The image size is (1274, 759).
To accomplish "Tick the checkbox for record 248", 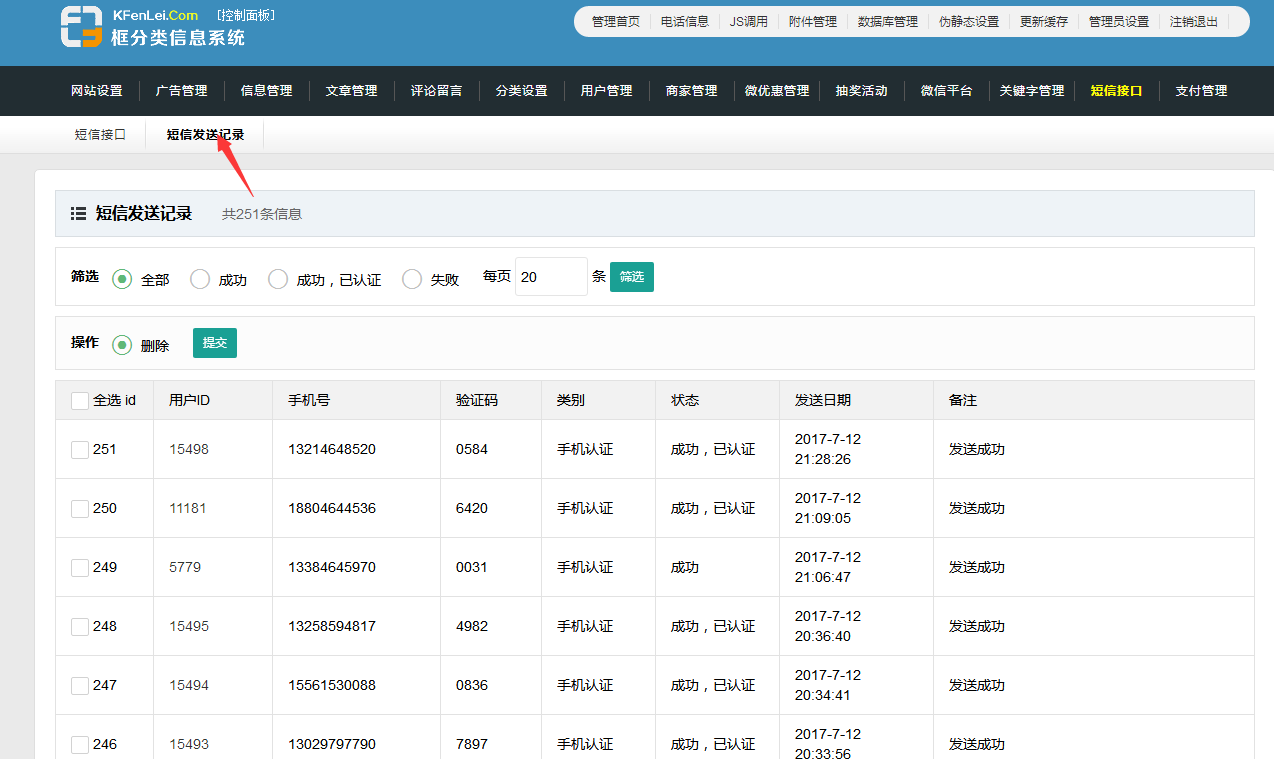I will coord(80,627).
